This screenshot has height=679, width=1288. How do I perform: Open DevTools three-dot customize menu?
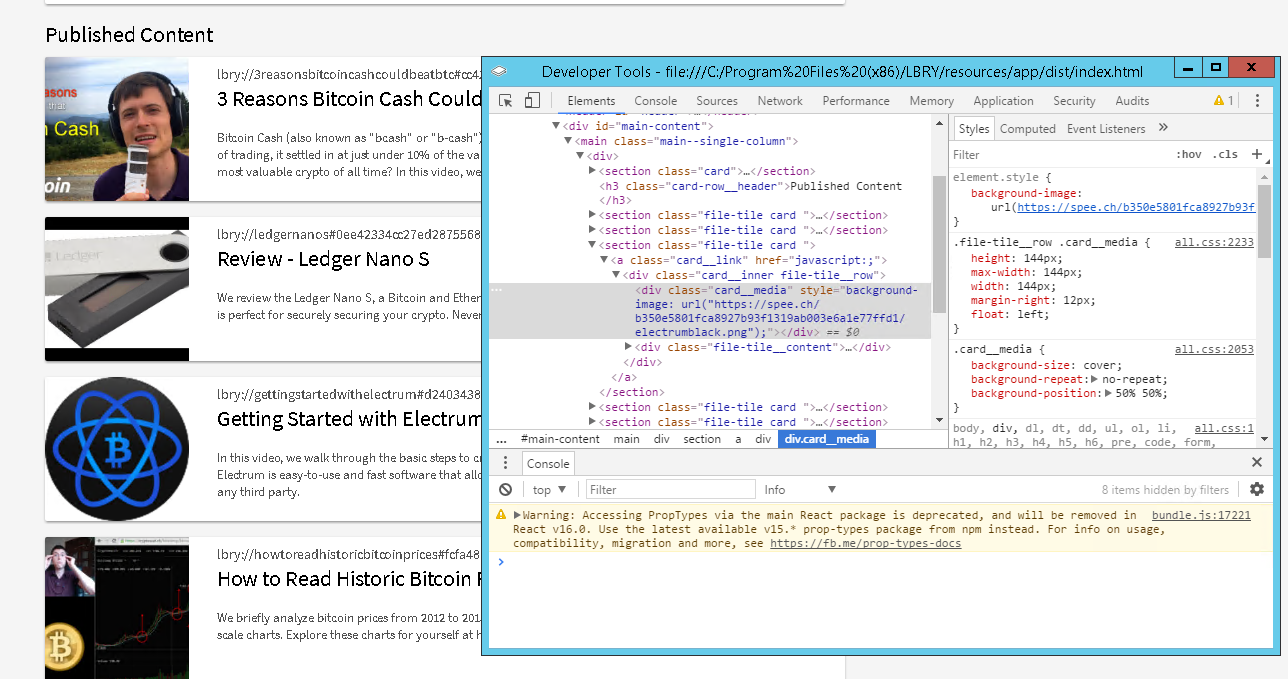pos(1257,101)
